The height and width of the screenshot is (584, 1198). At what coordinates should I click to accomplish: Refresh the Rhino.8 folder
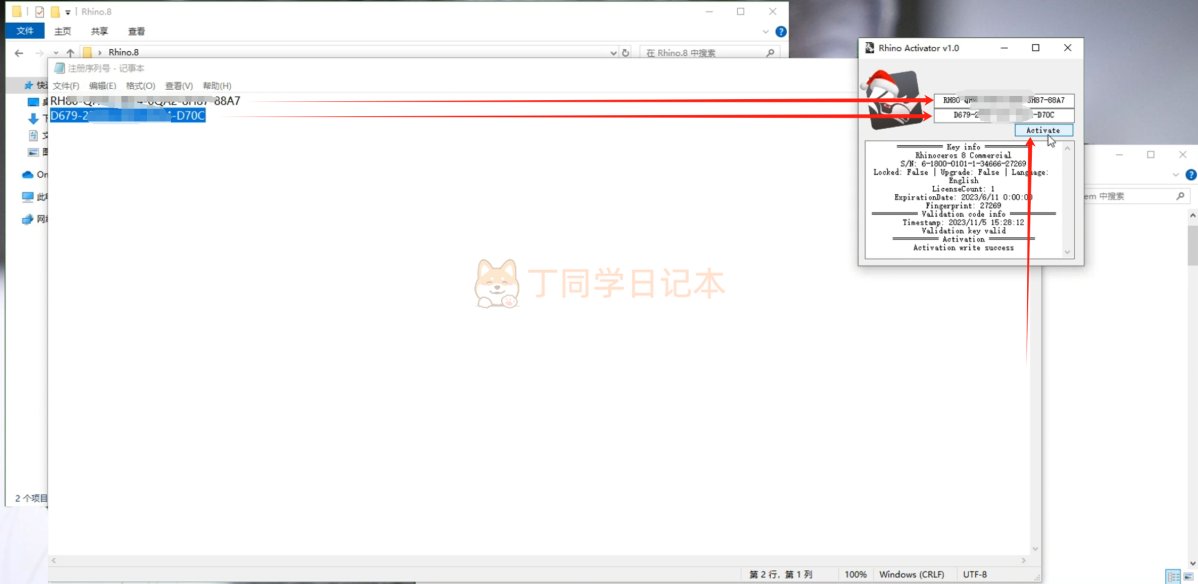click(626, 53)
